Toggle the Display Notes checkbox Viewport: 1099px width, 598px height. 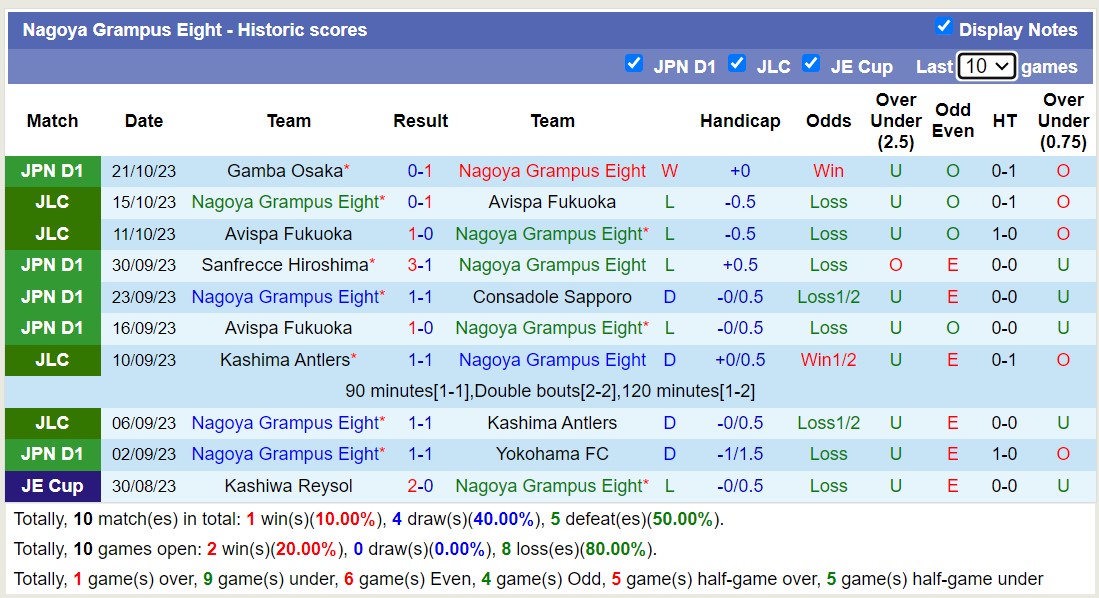(943, 27)
